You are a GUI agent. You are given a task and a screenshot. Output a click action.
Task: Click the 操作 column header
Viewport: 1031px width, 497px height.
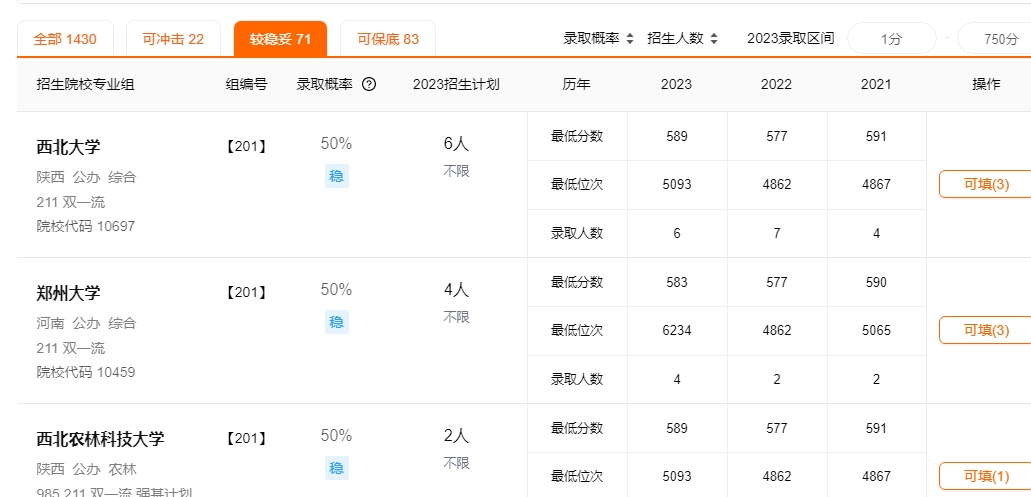(986, 84)
